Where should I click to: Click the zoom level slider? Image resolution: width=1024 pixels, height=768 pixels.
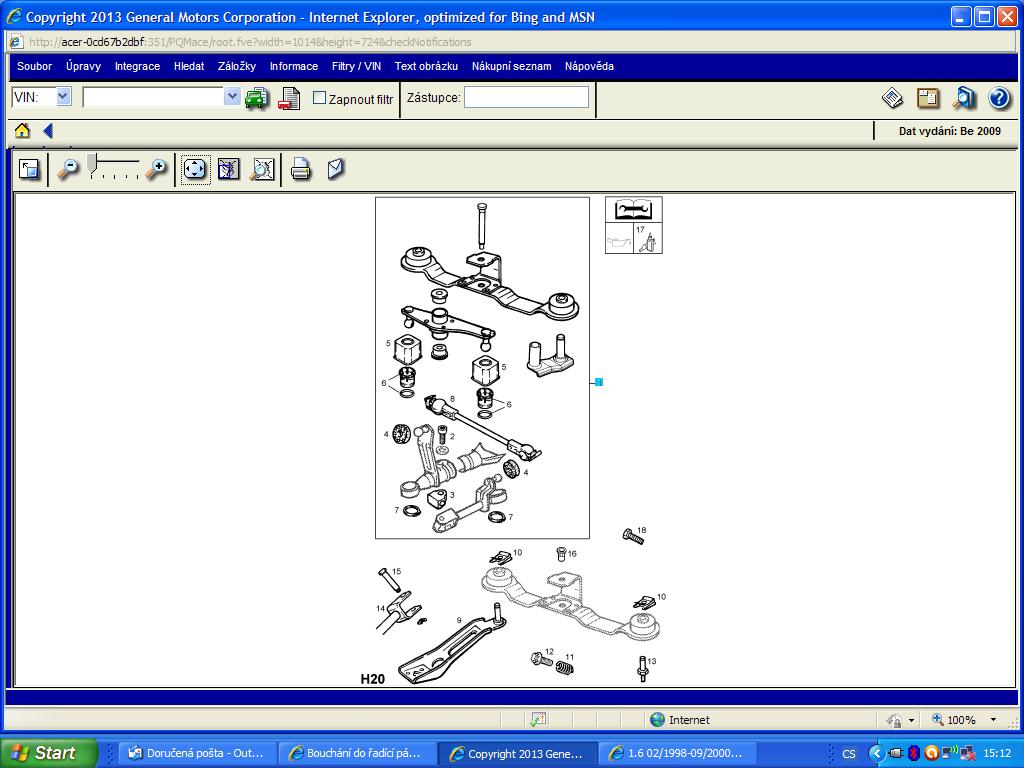click(x=112, y=168)
